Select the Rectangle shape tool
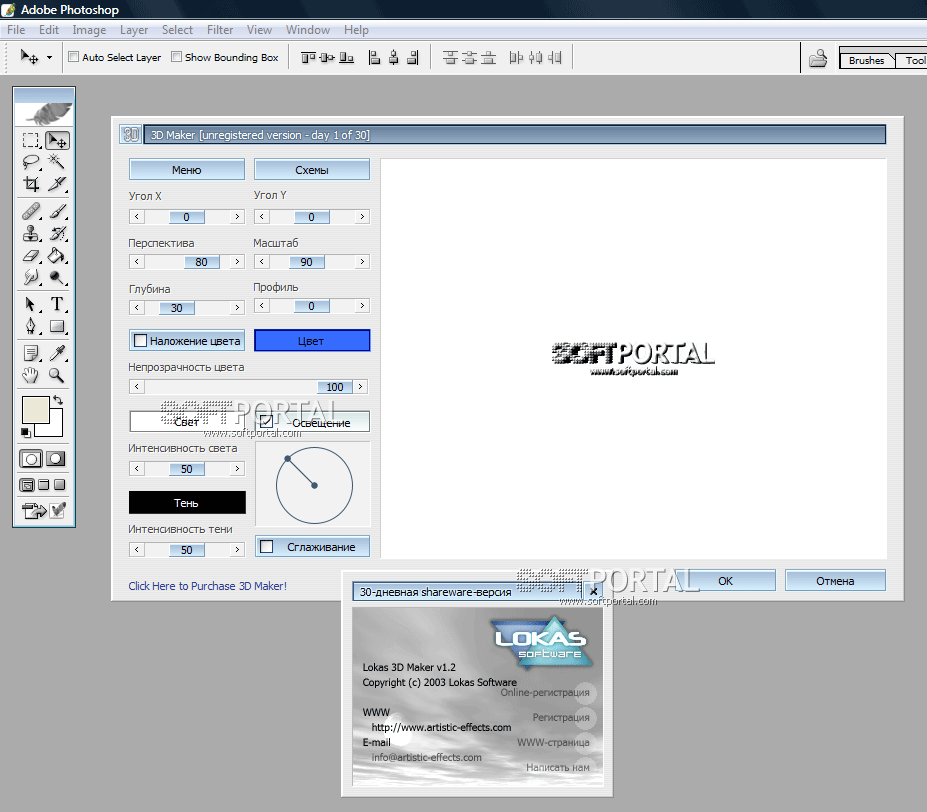 point(57,326)
